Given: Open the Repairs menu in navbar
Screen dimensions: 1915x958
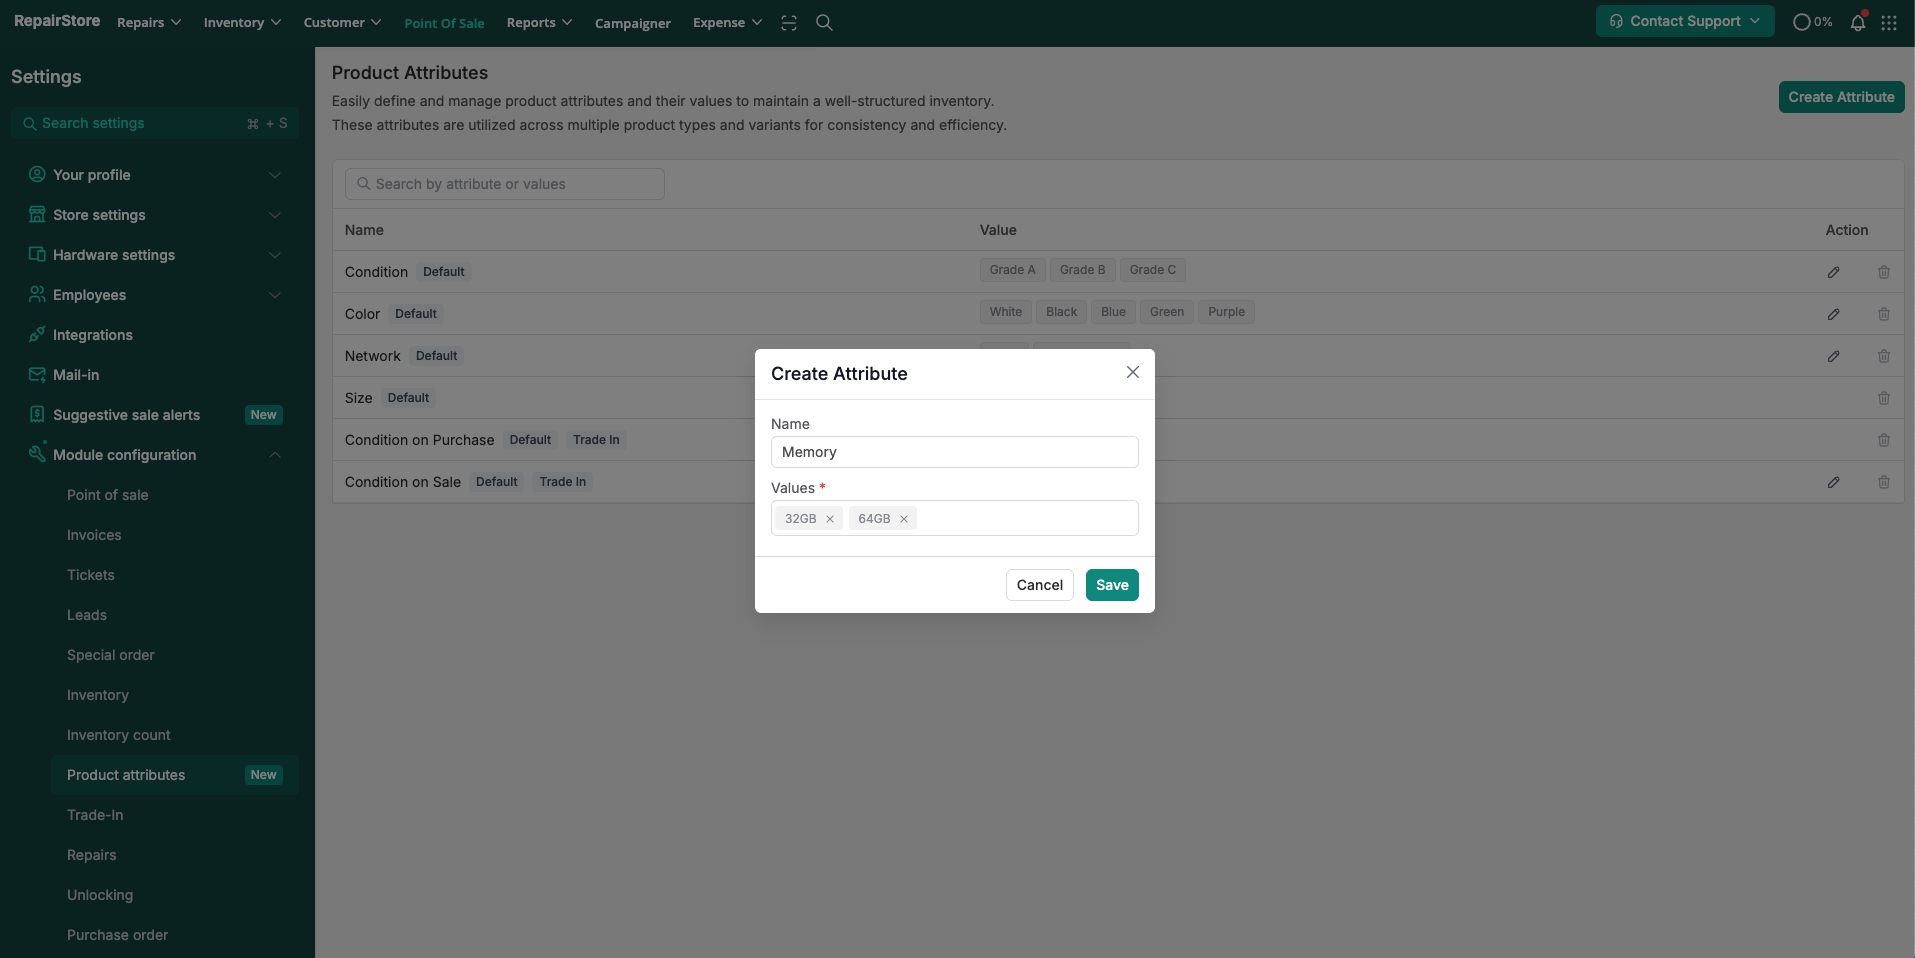Looking at the screenshot, I should (x=149, y=23).
